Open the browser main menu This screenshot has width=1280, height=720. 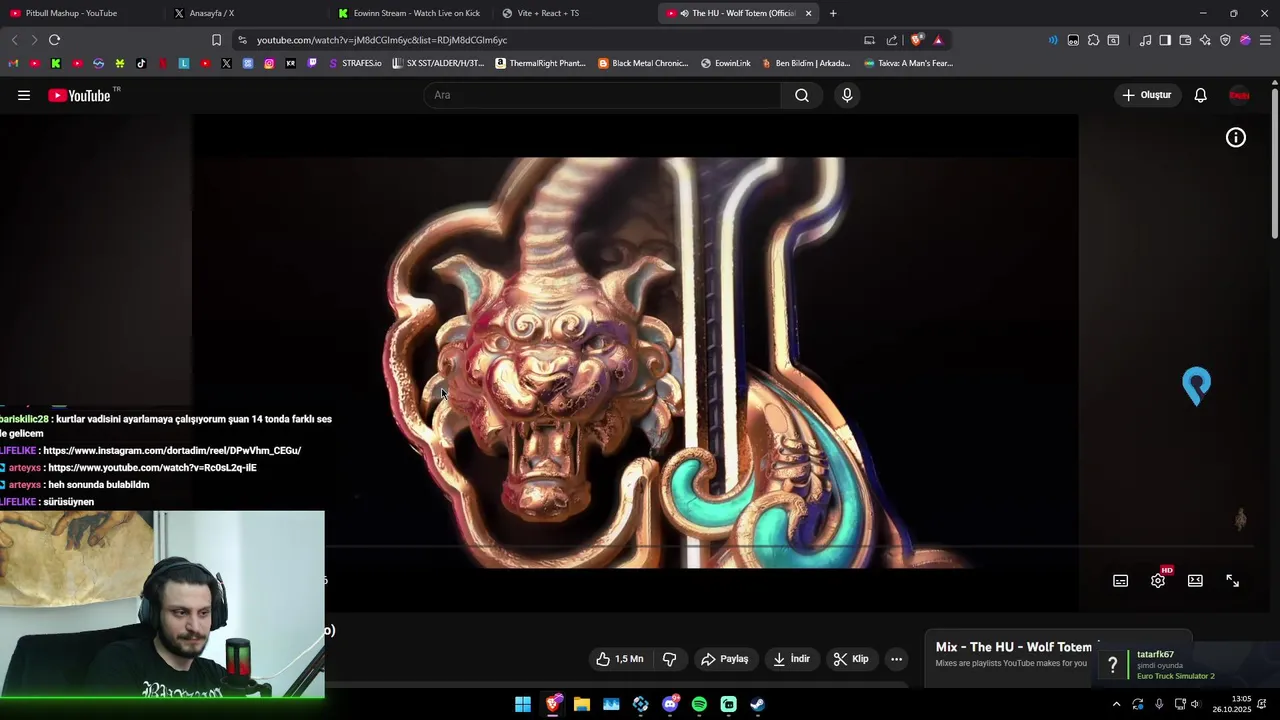point(1265,40)
